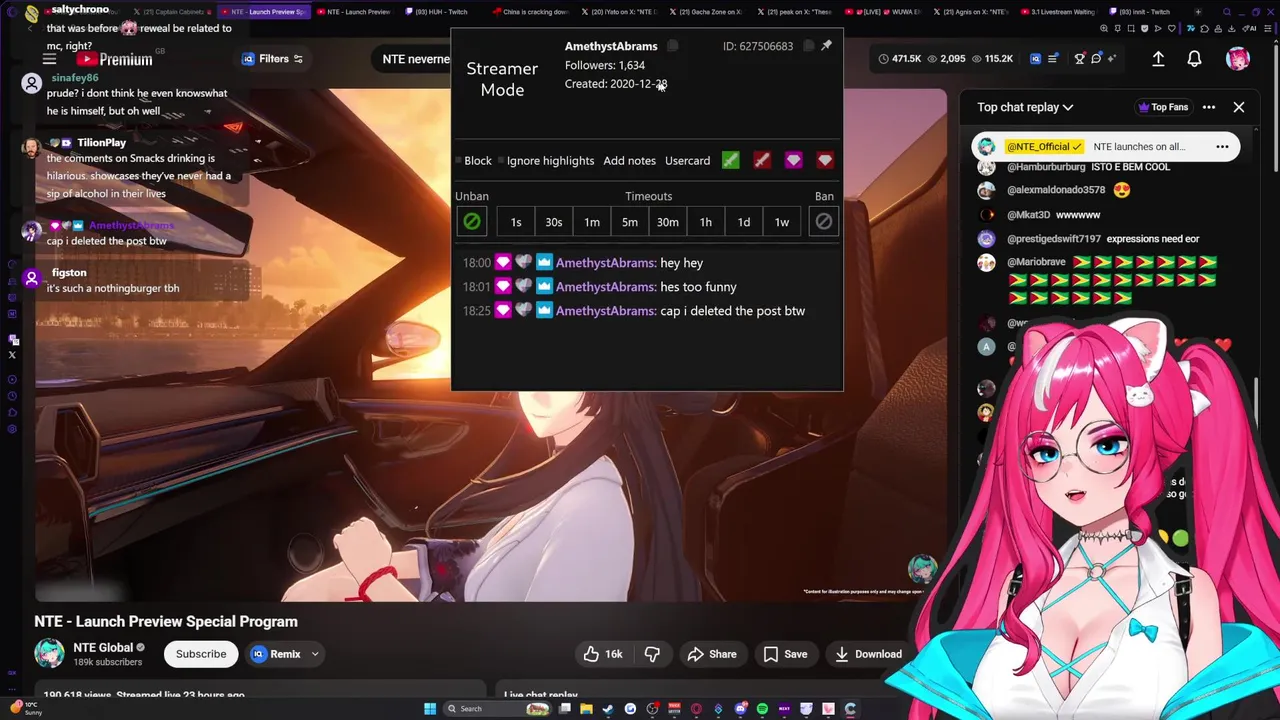
Task: Click username TilionPlay in left chat overlay
Action: 101,143
